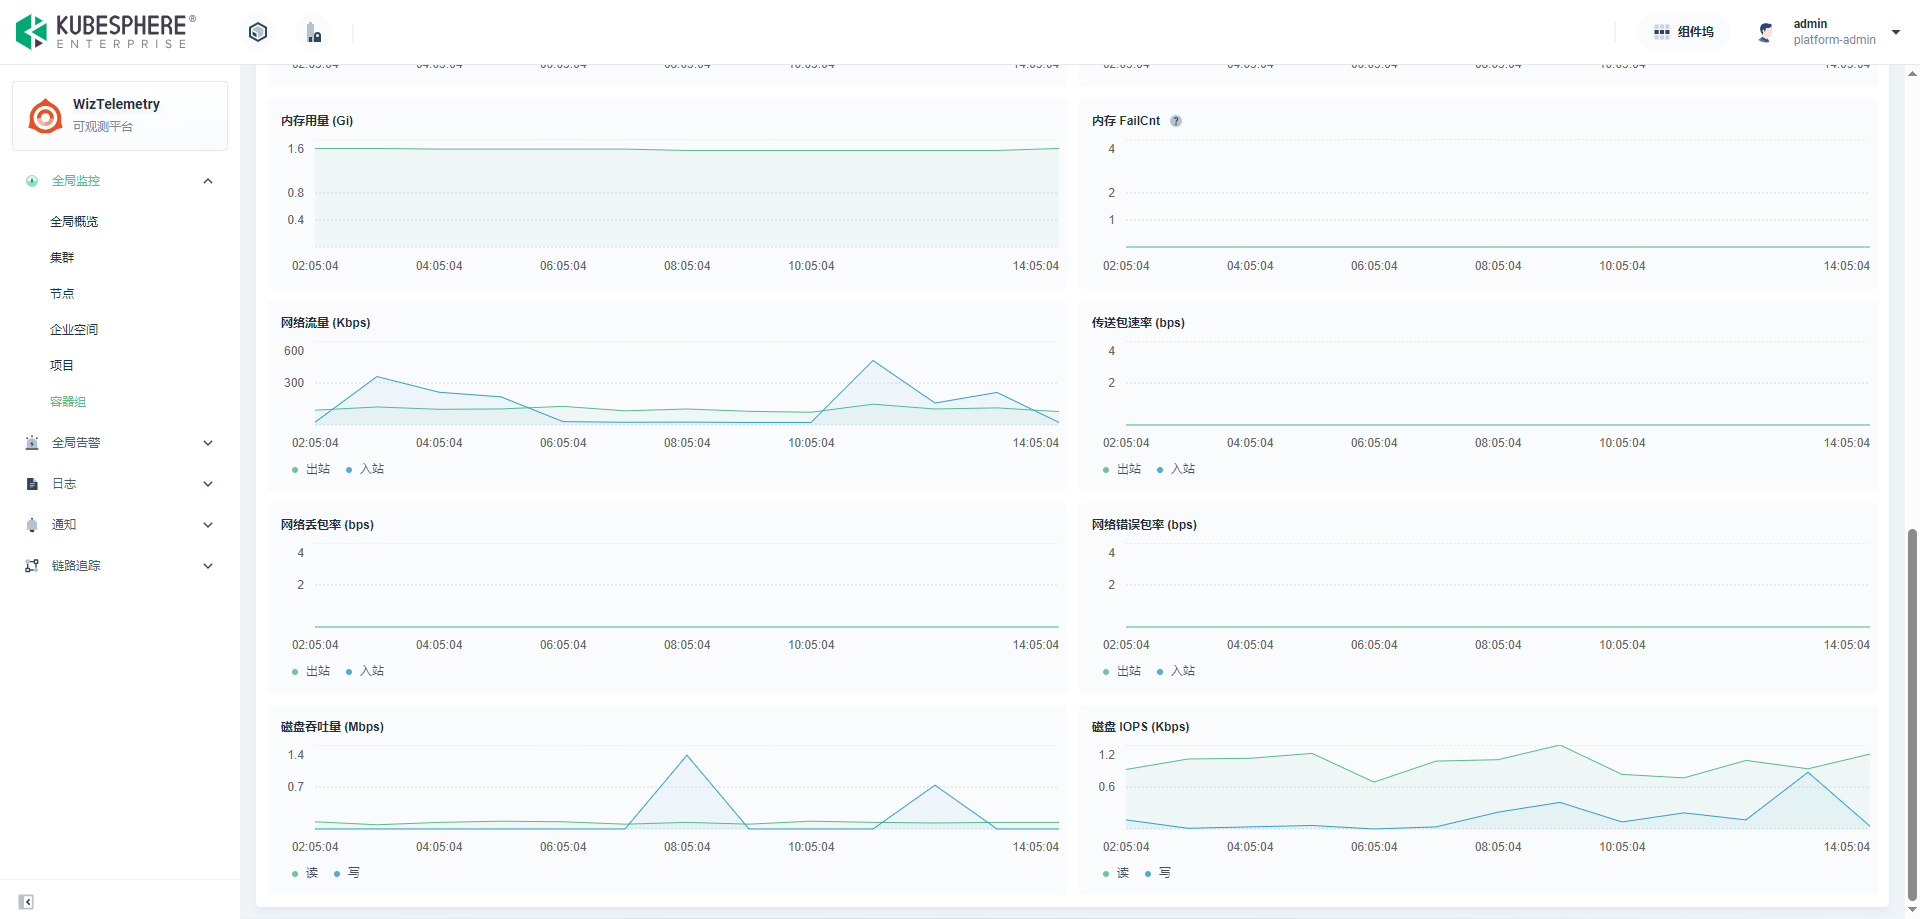Toggle 入站 series in 网络丢包率 chart
Viewport: 1920px width, 919px height.
365,671
